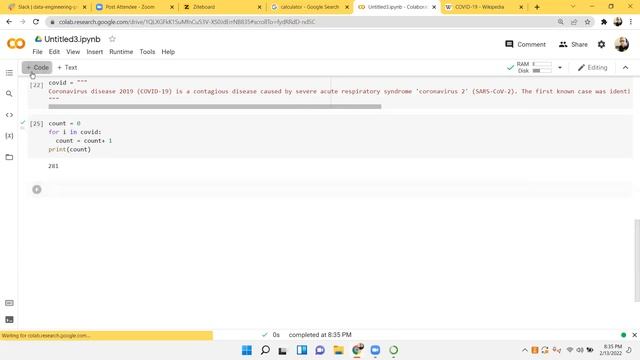
Task: Open the Edit menu
Action: click(54, 52)
